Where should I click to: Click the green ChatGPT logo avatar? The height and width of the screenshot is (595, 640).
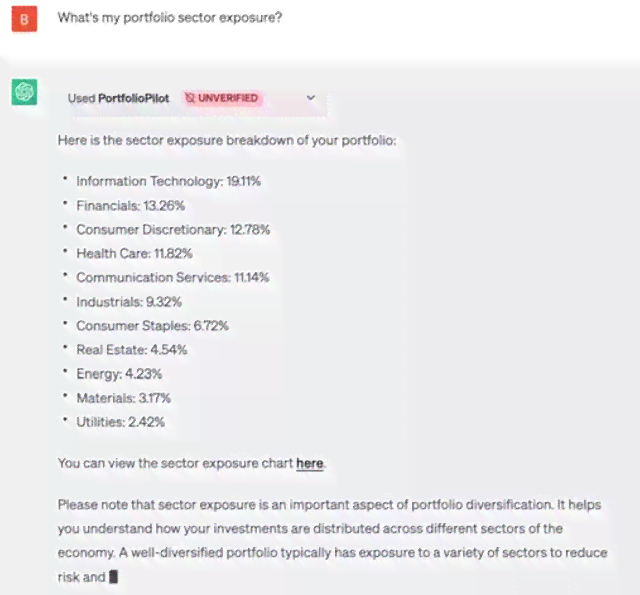click(24, 92)
